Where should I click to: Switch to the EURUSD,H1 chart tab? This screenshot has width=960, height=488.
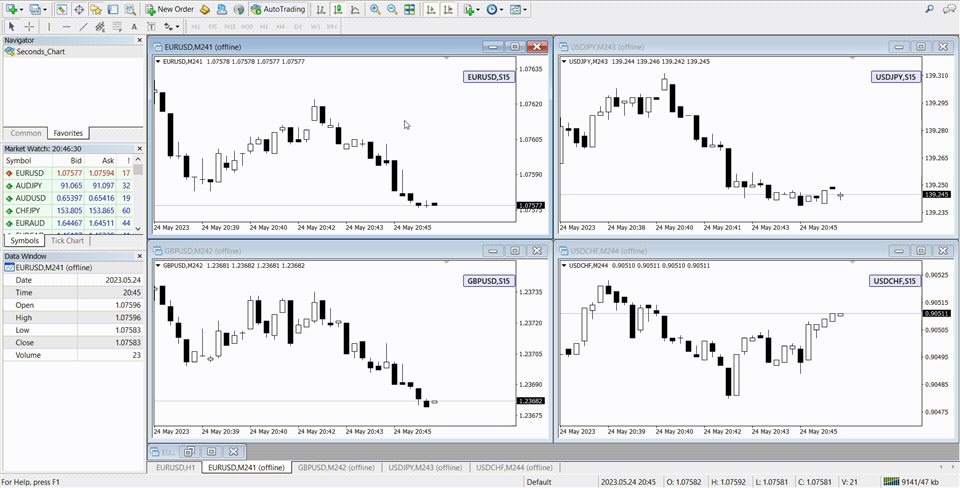pos(175,467)
